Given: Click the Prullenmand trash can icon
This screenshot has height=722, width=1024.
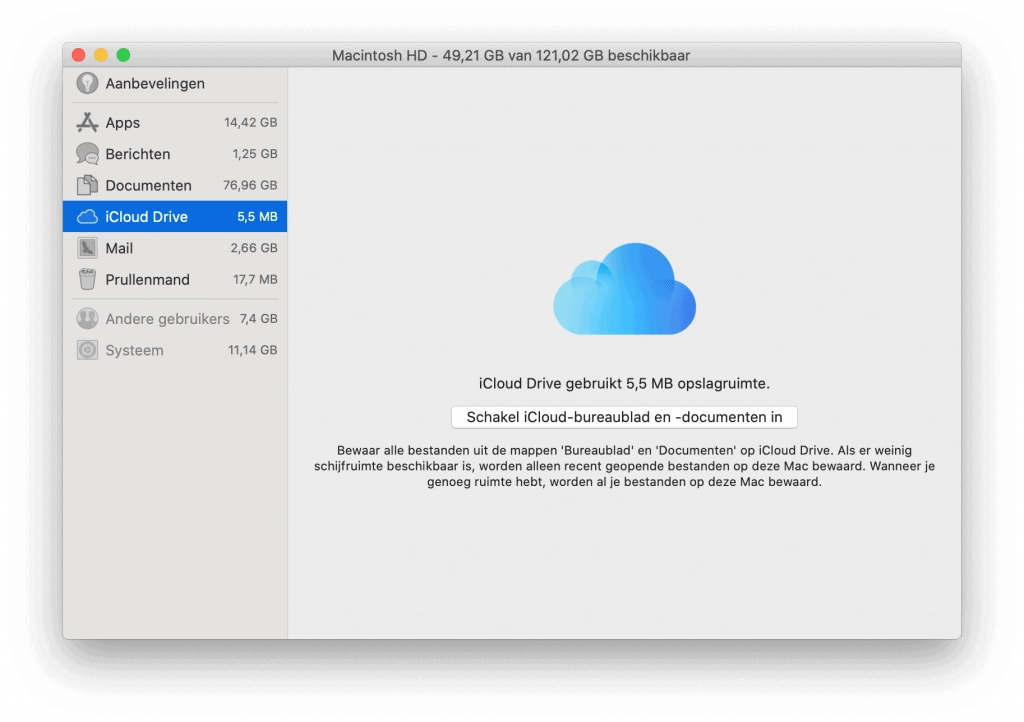Looking at the screenshot, I should click(87, 280).
